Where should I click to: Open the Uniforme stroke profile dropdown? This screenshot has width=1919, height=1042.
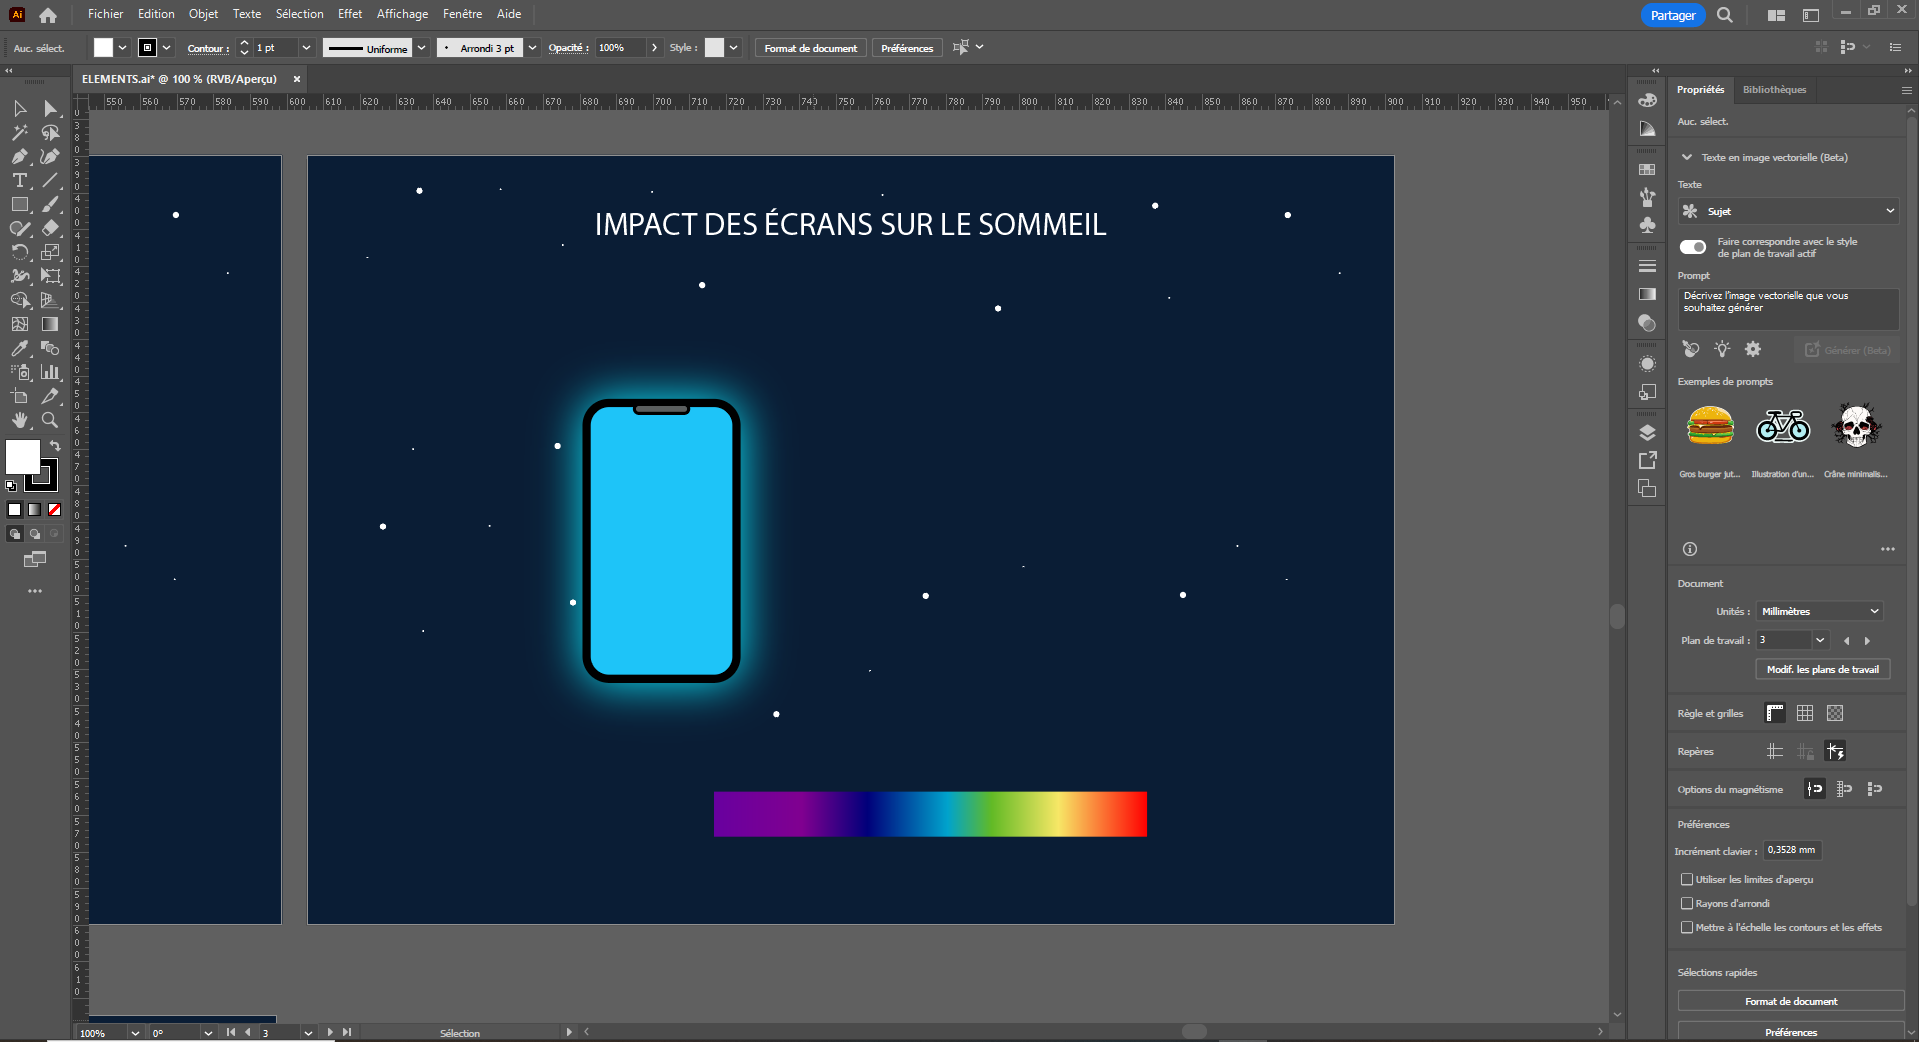422,47
